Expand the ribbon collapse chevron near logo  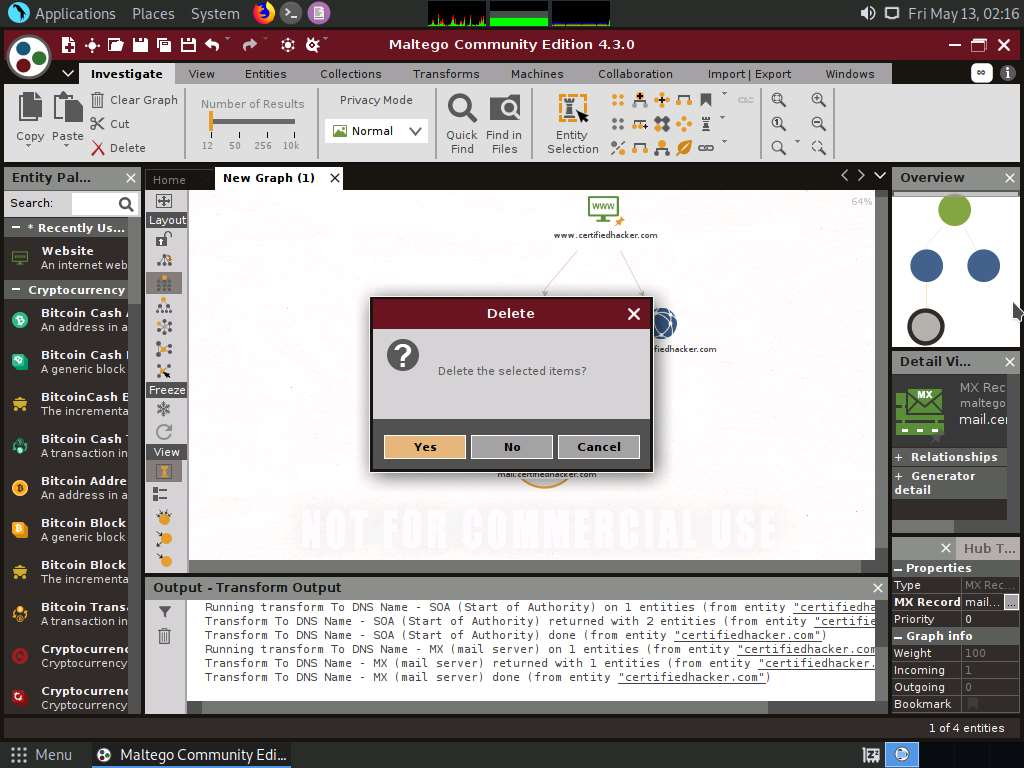[67, 74]
